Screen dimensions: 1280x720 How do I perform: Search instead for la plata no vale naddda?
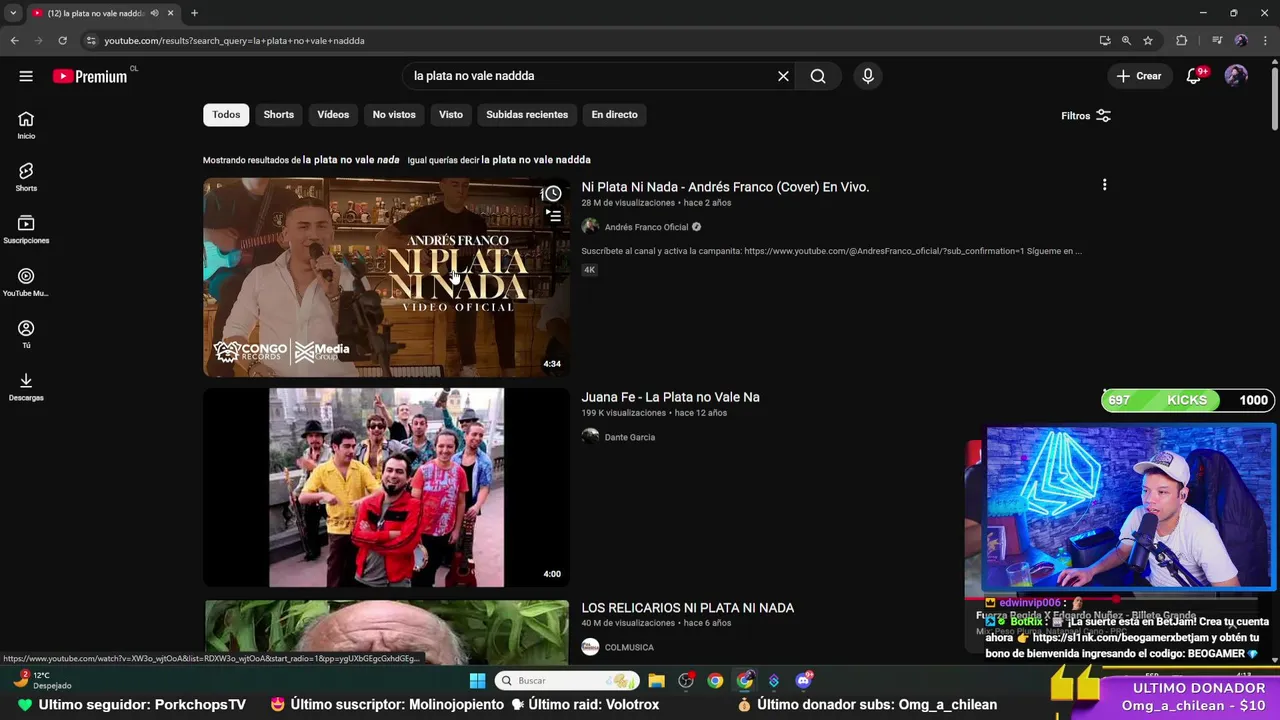pyautogui.click(x=536, y=160)
